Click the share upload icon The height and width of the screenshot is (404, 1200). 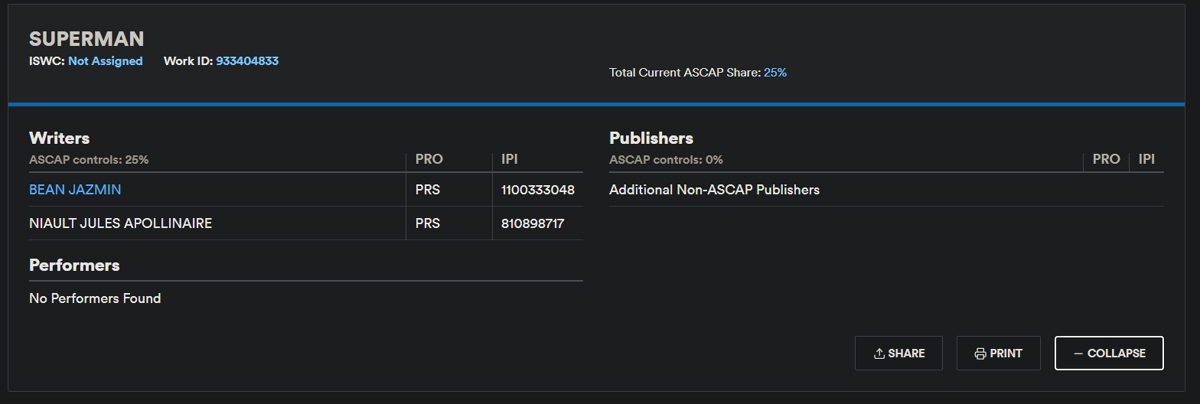click(879, 354)
